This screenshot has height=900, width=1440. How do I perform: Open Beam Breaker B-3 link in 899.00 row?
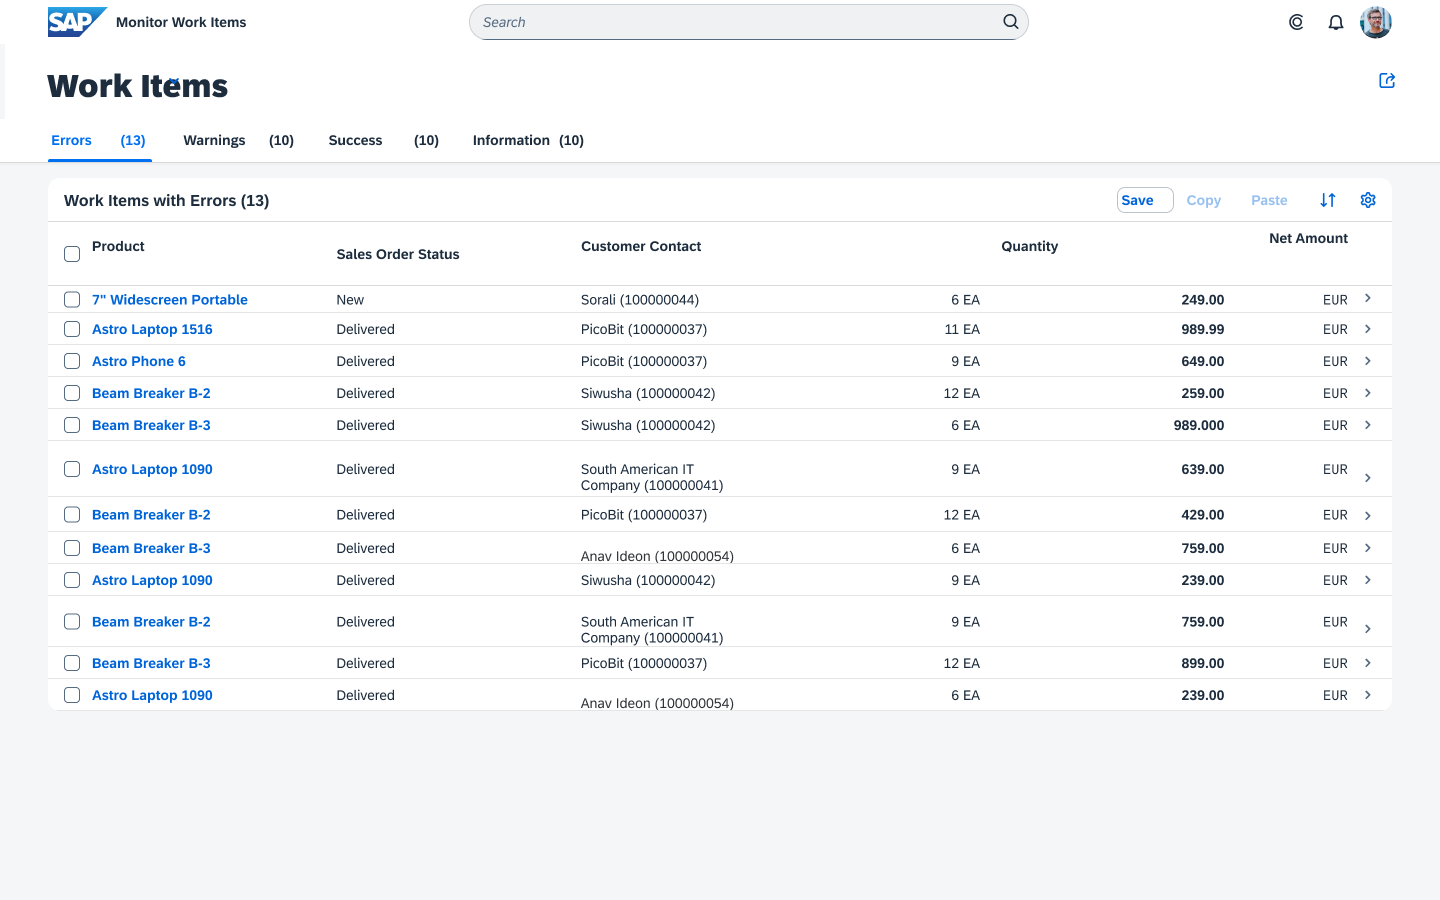(x=151, y=663)
